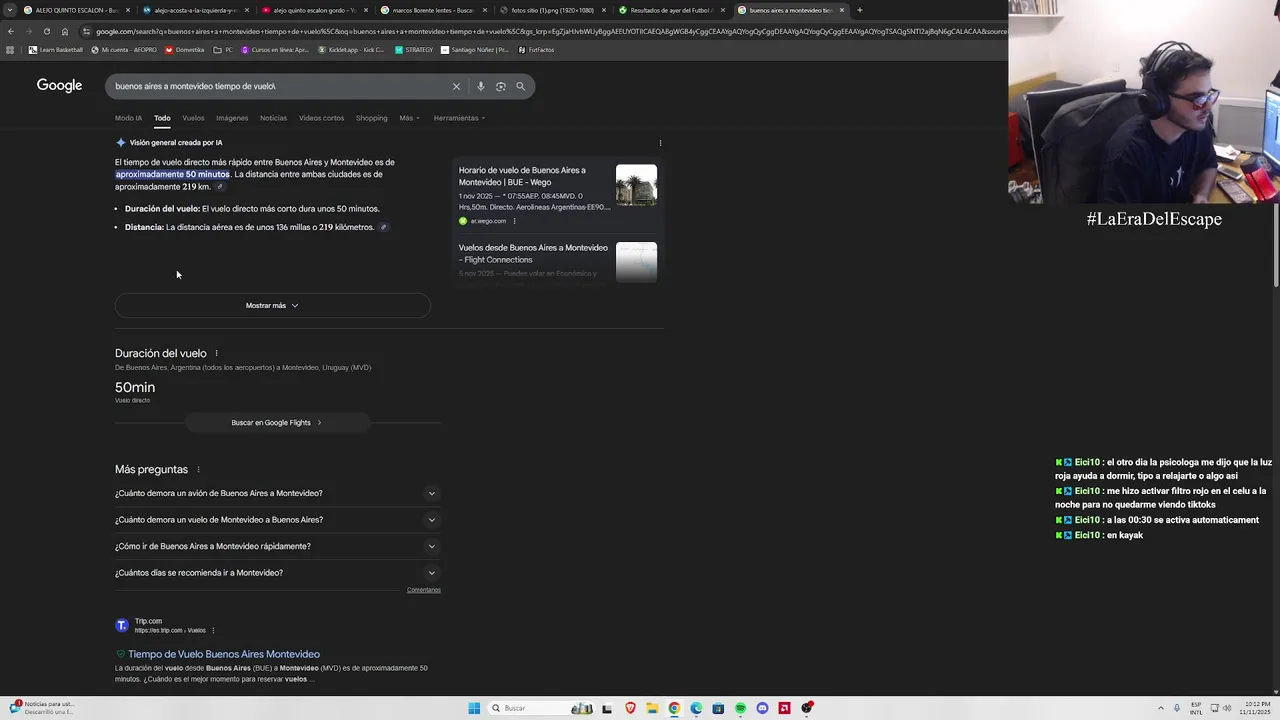This screenshot has width=1280, height=720.
Task: Open the Más filter dropdown
Action: tap(409, 118)
